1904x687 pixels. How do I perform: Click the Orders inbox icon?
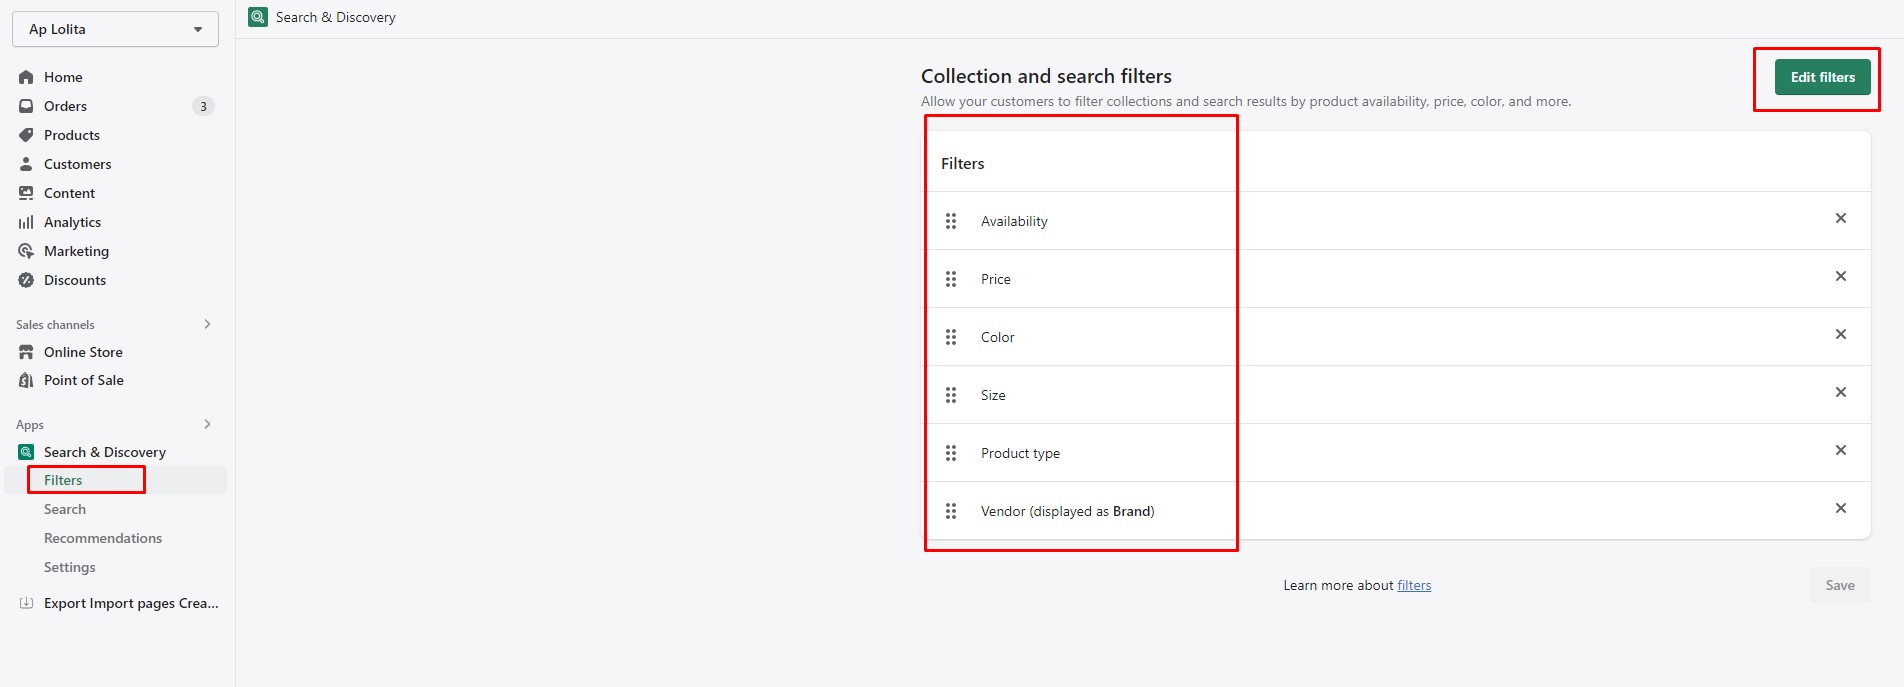[x=26, y=106]
